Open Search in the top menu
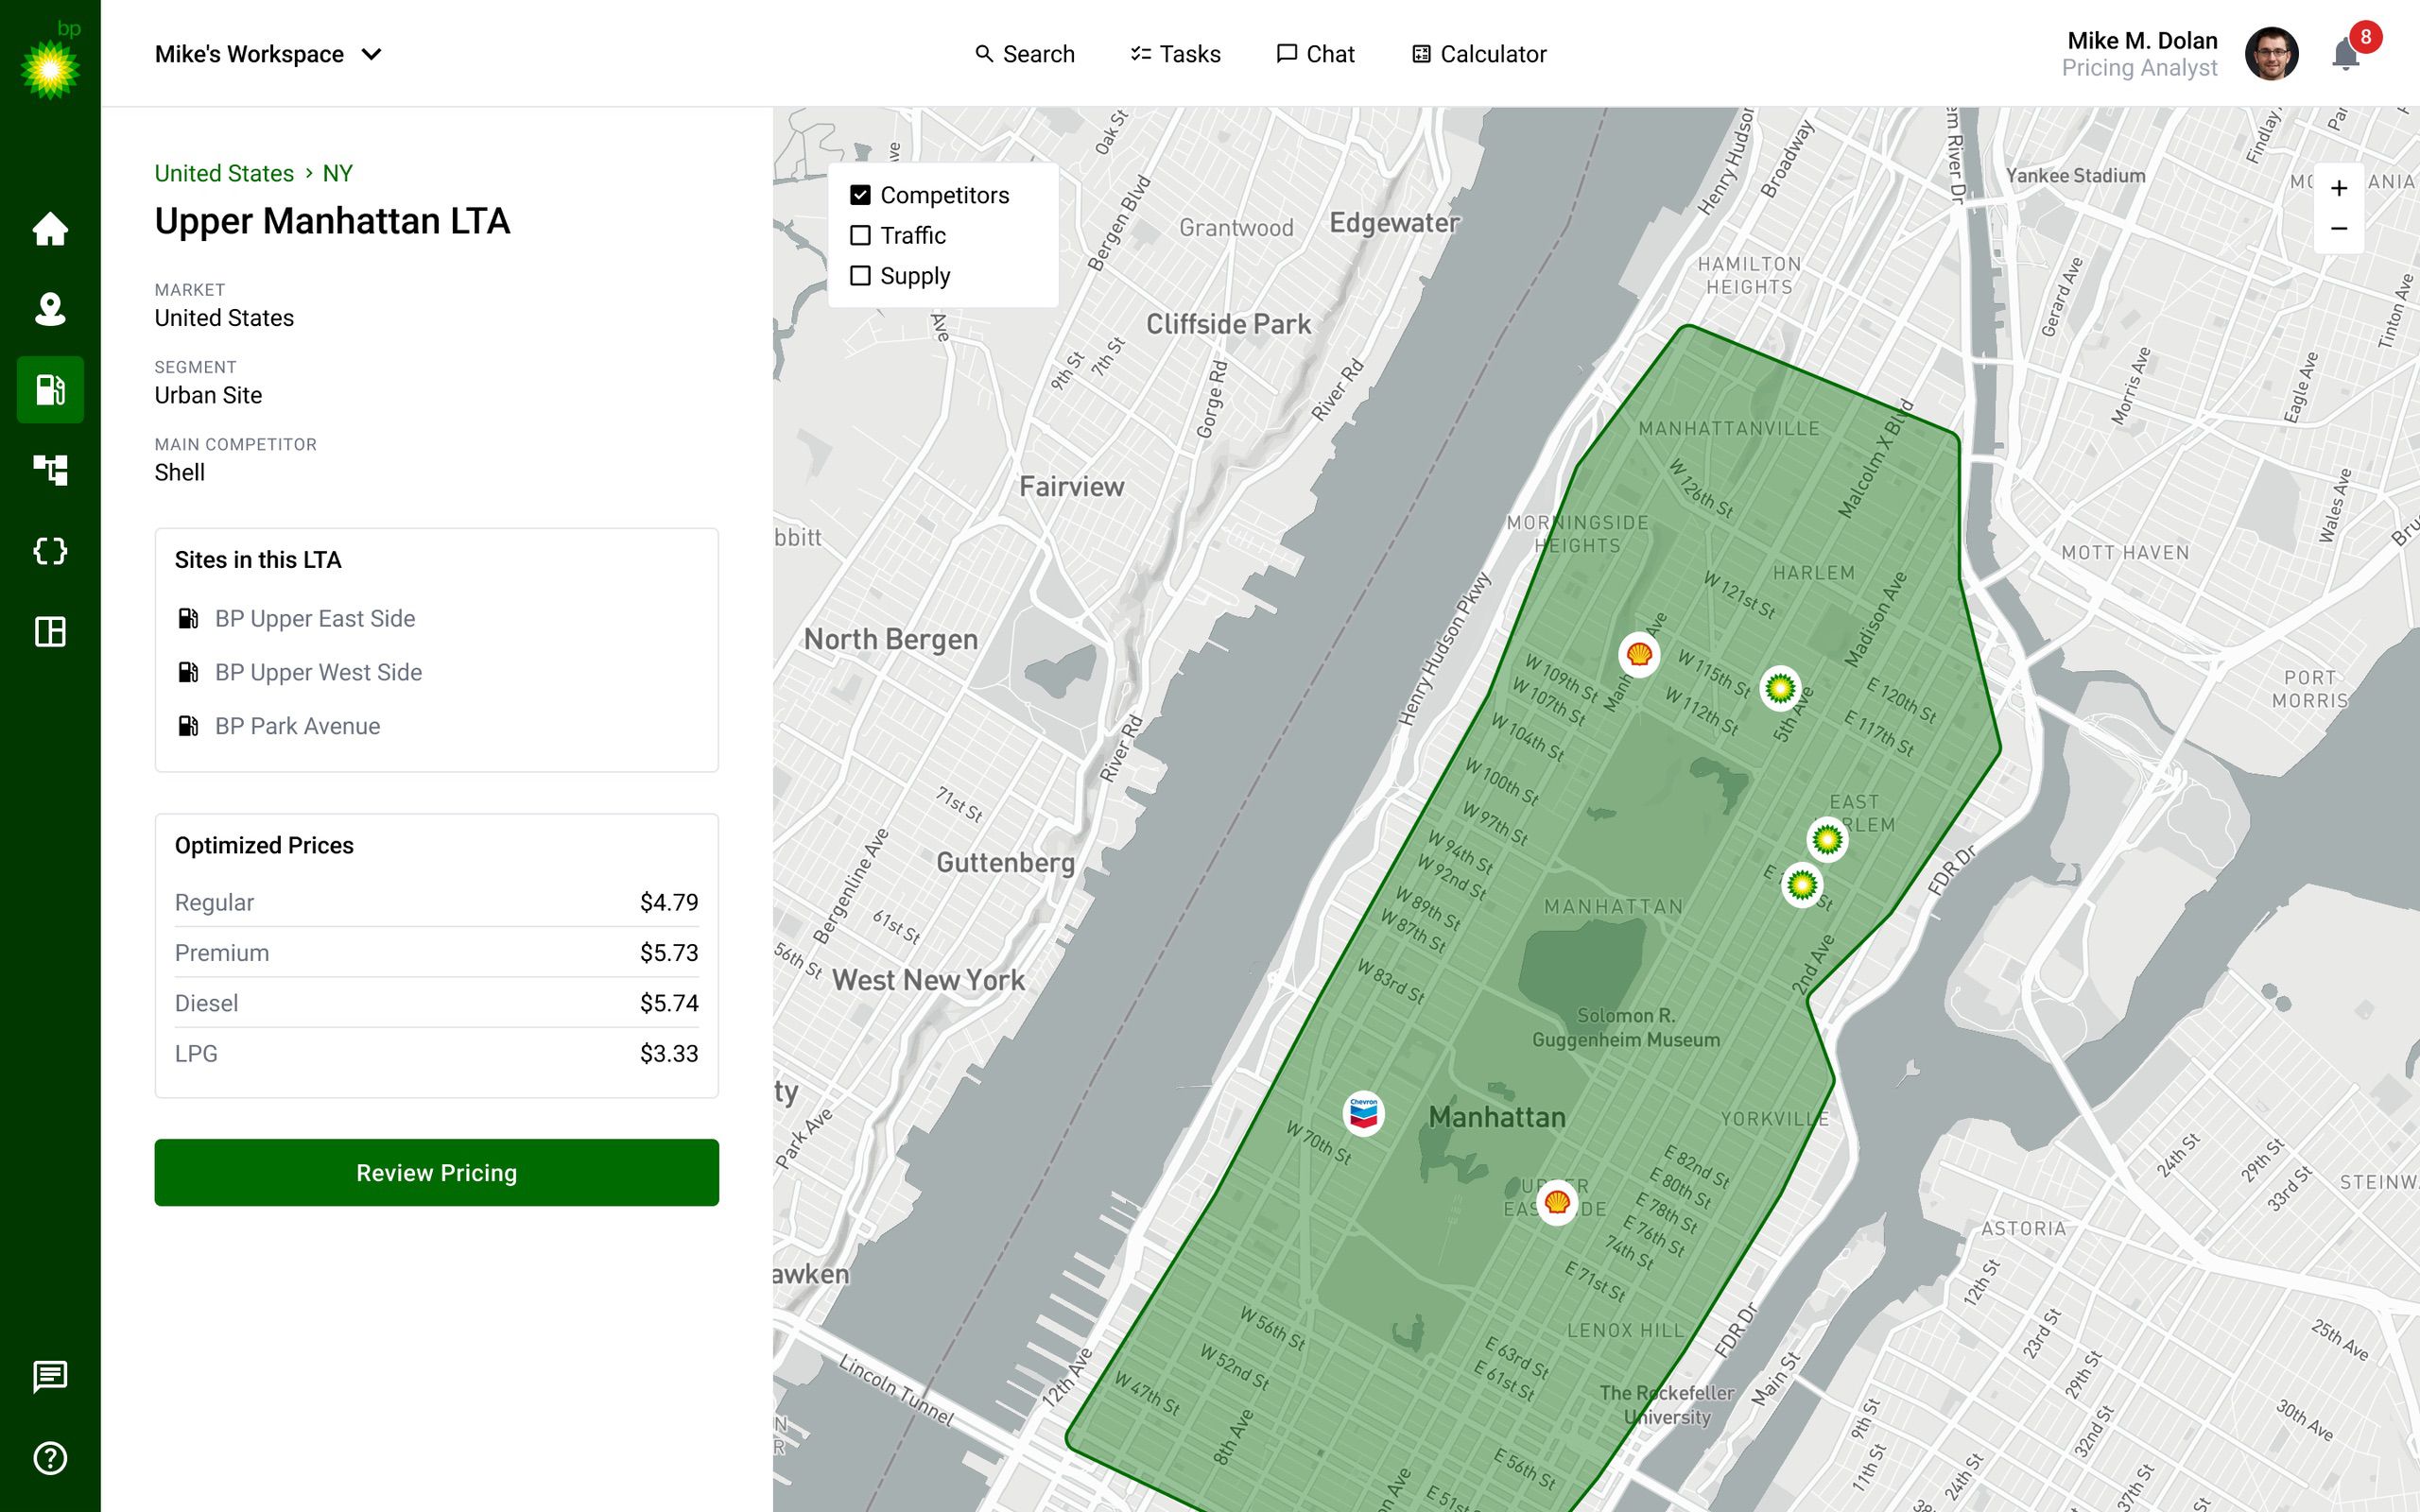The image size is (2420, 1512). click(x=1024, y=54)
